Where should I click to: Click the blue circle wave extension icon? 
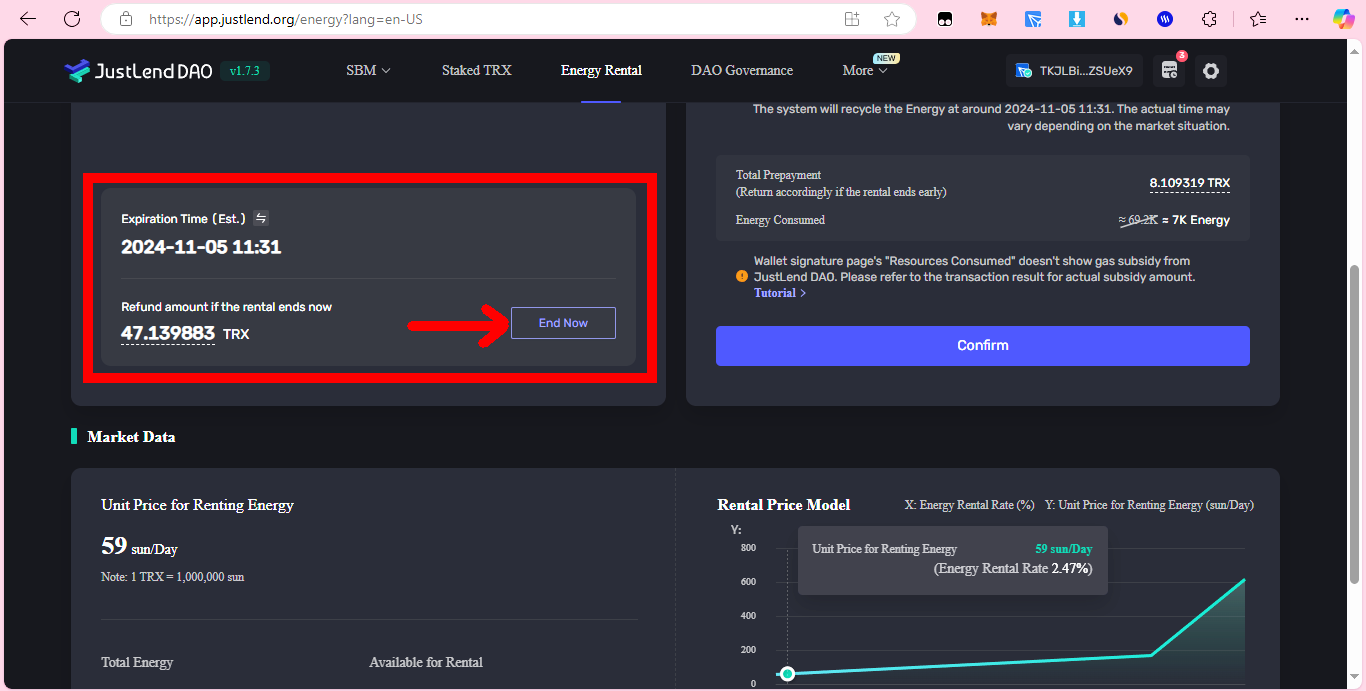point(1165,19)
